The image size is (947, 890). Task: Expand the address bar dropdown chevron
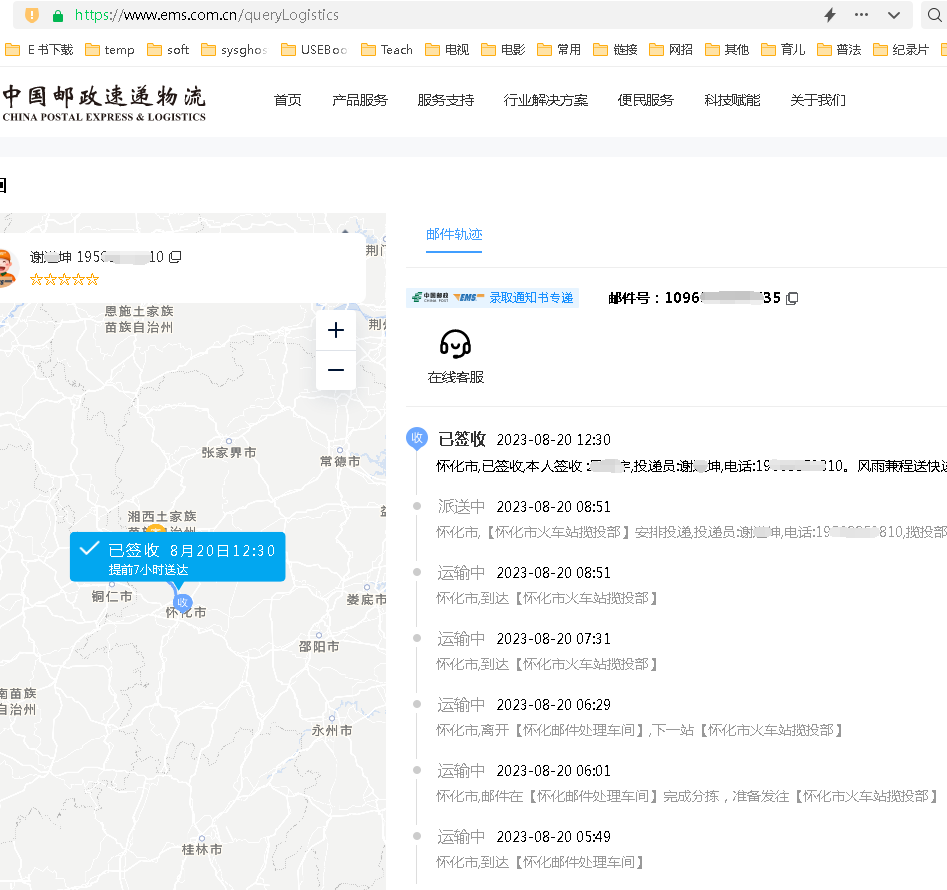893,15
